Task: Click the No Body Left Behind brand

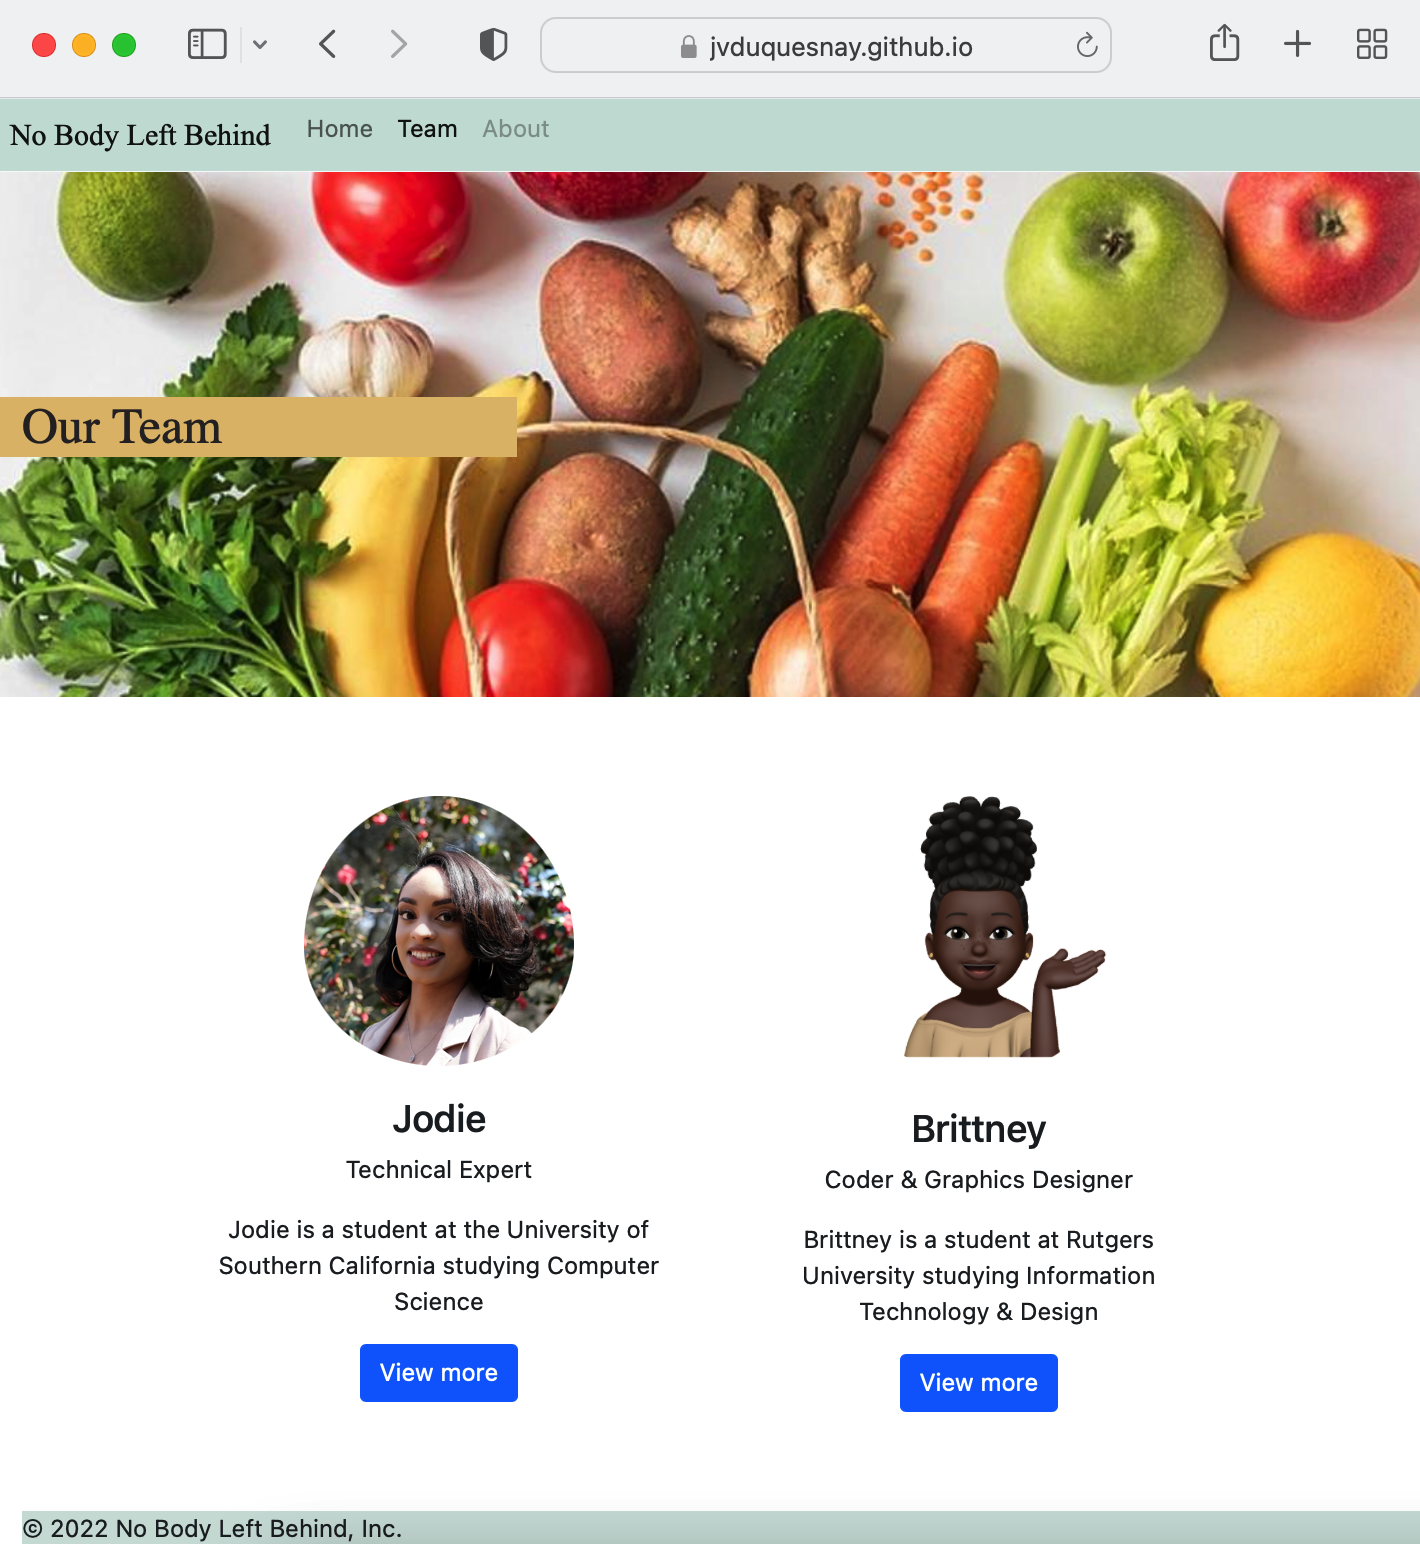Action: tap(140, 135)
